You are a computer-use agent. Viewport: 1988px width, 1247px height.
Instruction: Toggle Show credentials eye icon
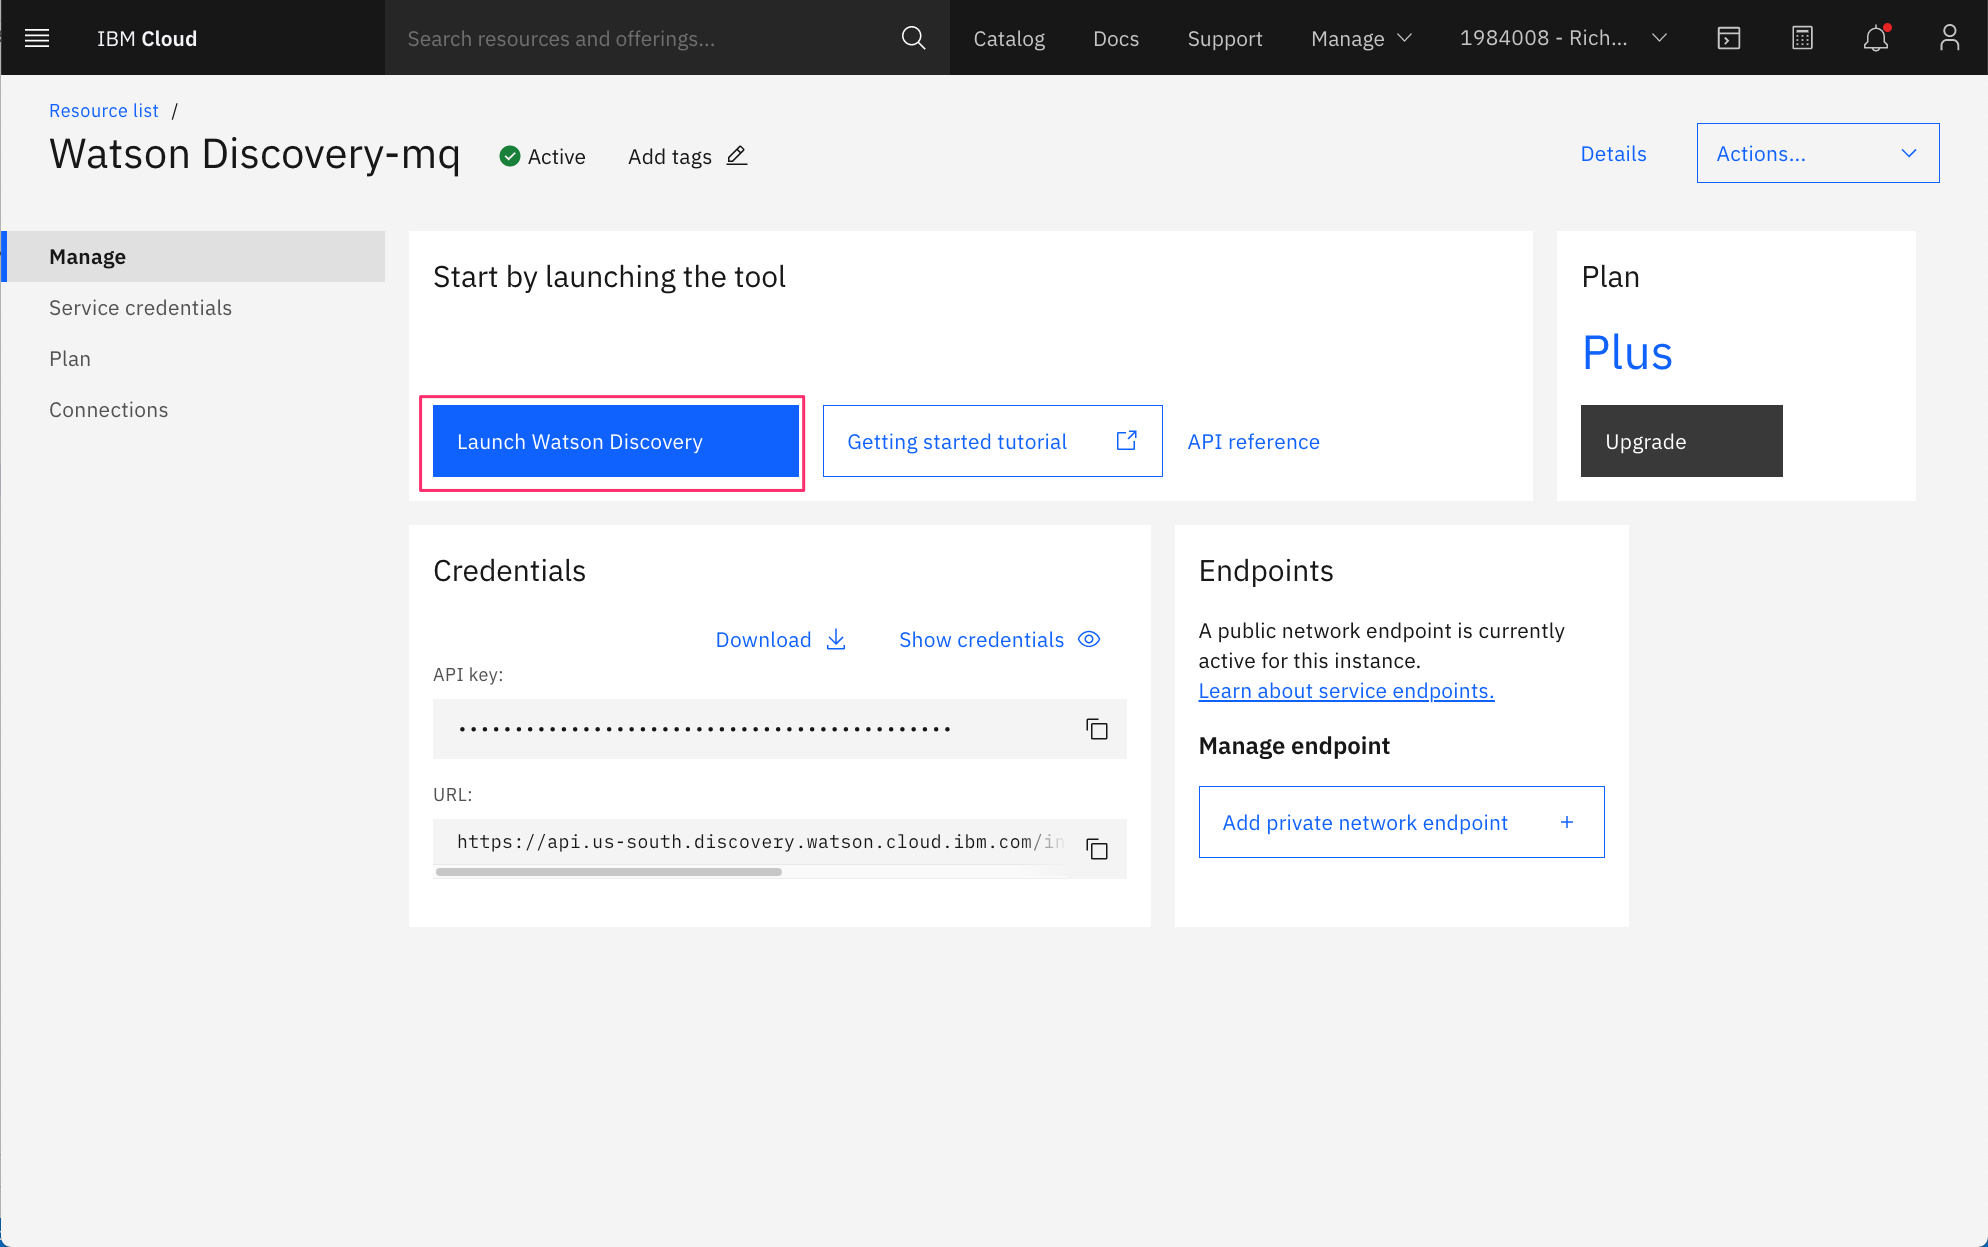[1089, 639]
